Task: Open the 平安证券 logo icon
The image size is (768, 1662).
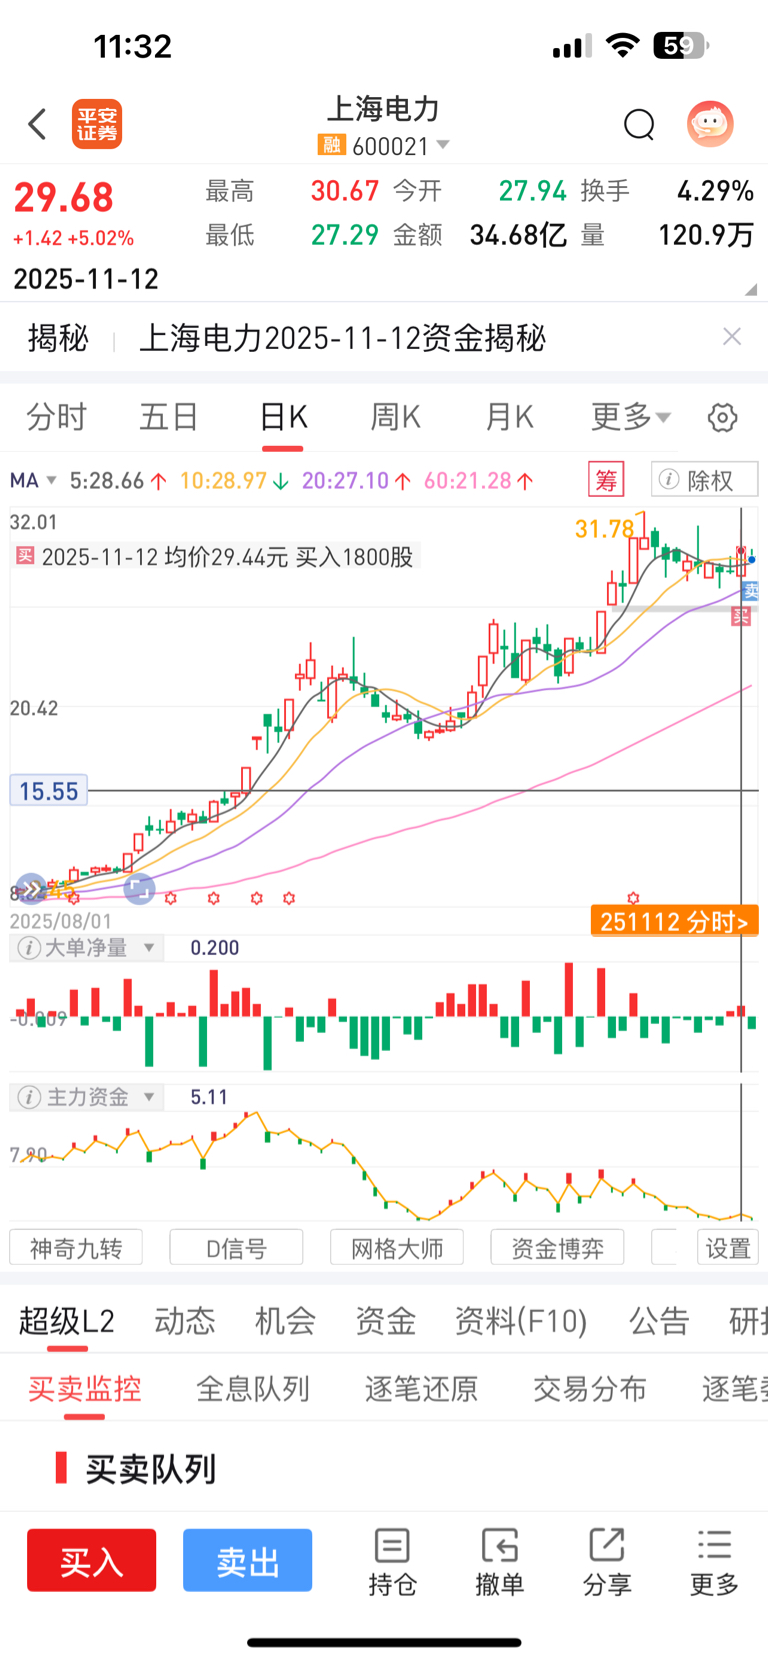Action: (97, 124)
